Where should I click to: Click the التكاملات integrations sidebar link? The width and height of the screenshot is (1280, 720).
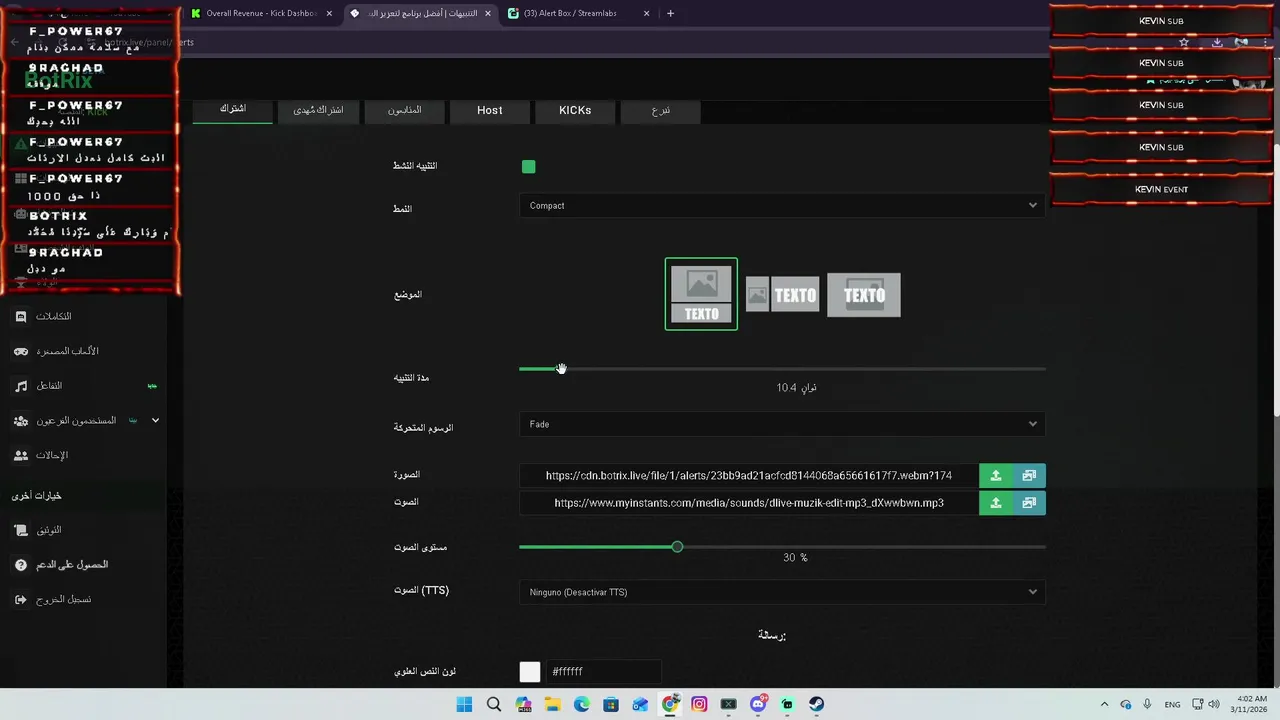coord(54,317)
